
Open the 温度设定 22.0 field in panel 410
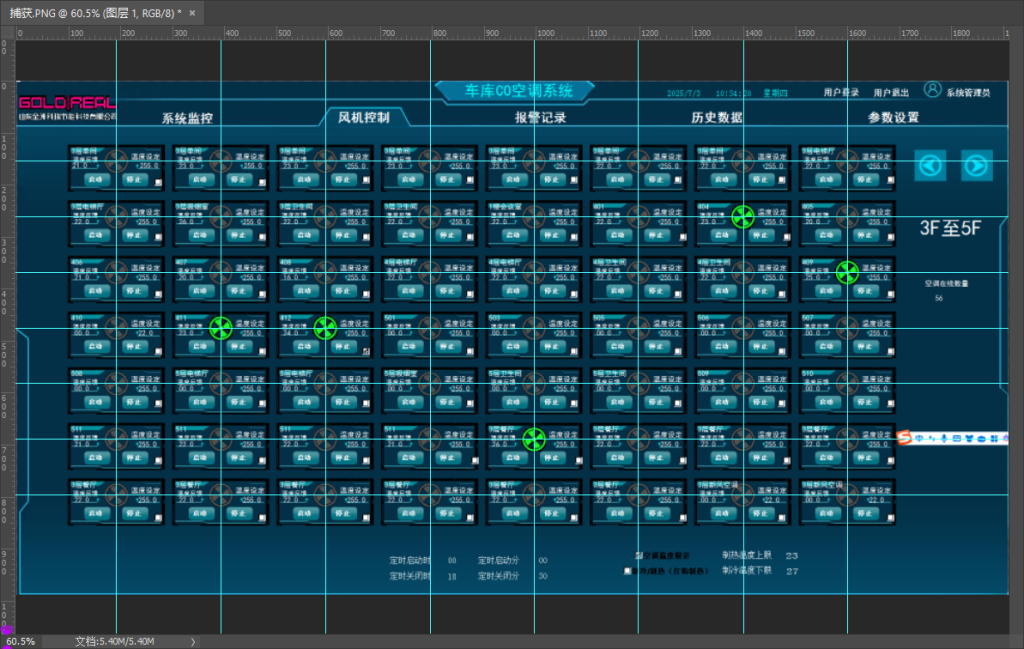146,333
